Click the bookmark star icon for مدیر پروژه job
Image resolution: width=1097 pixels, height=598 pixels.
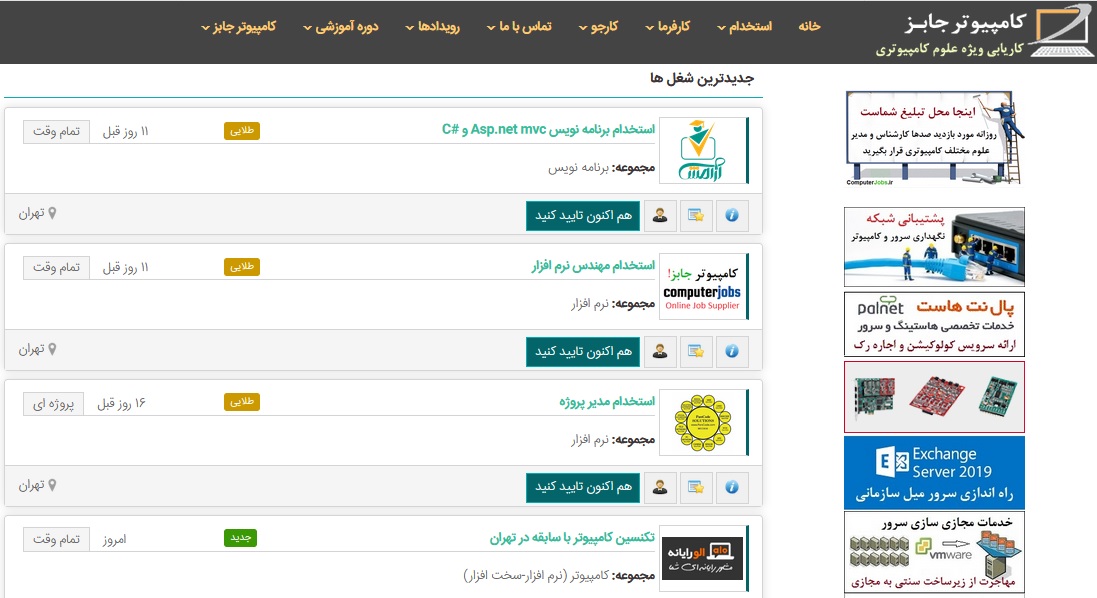click(696, 487)
